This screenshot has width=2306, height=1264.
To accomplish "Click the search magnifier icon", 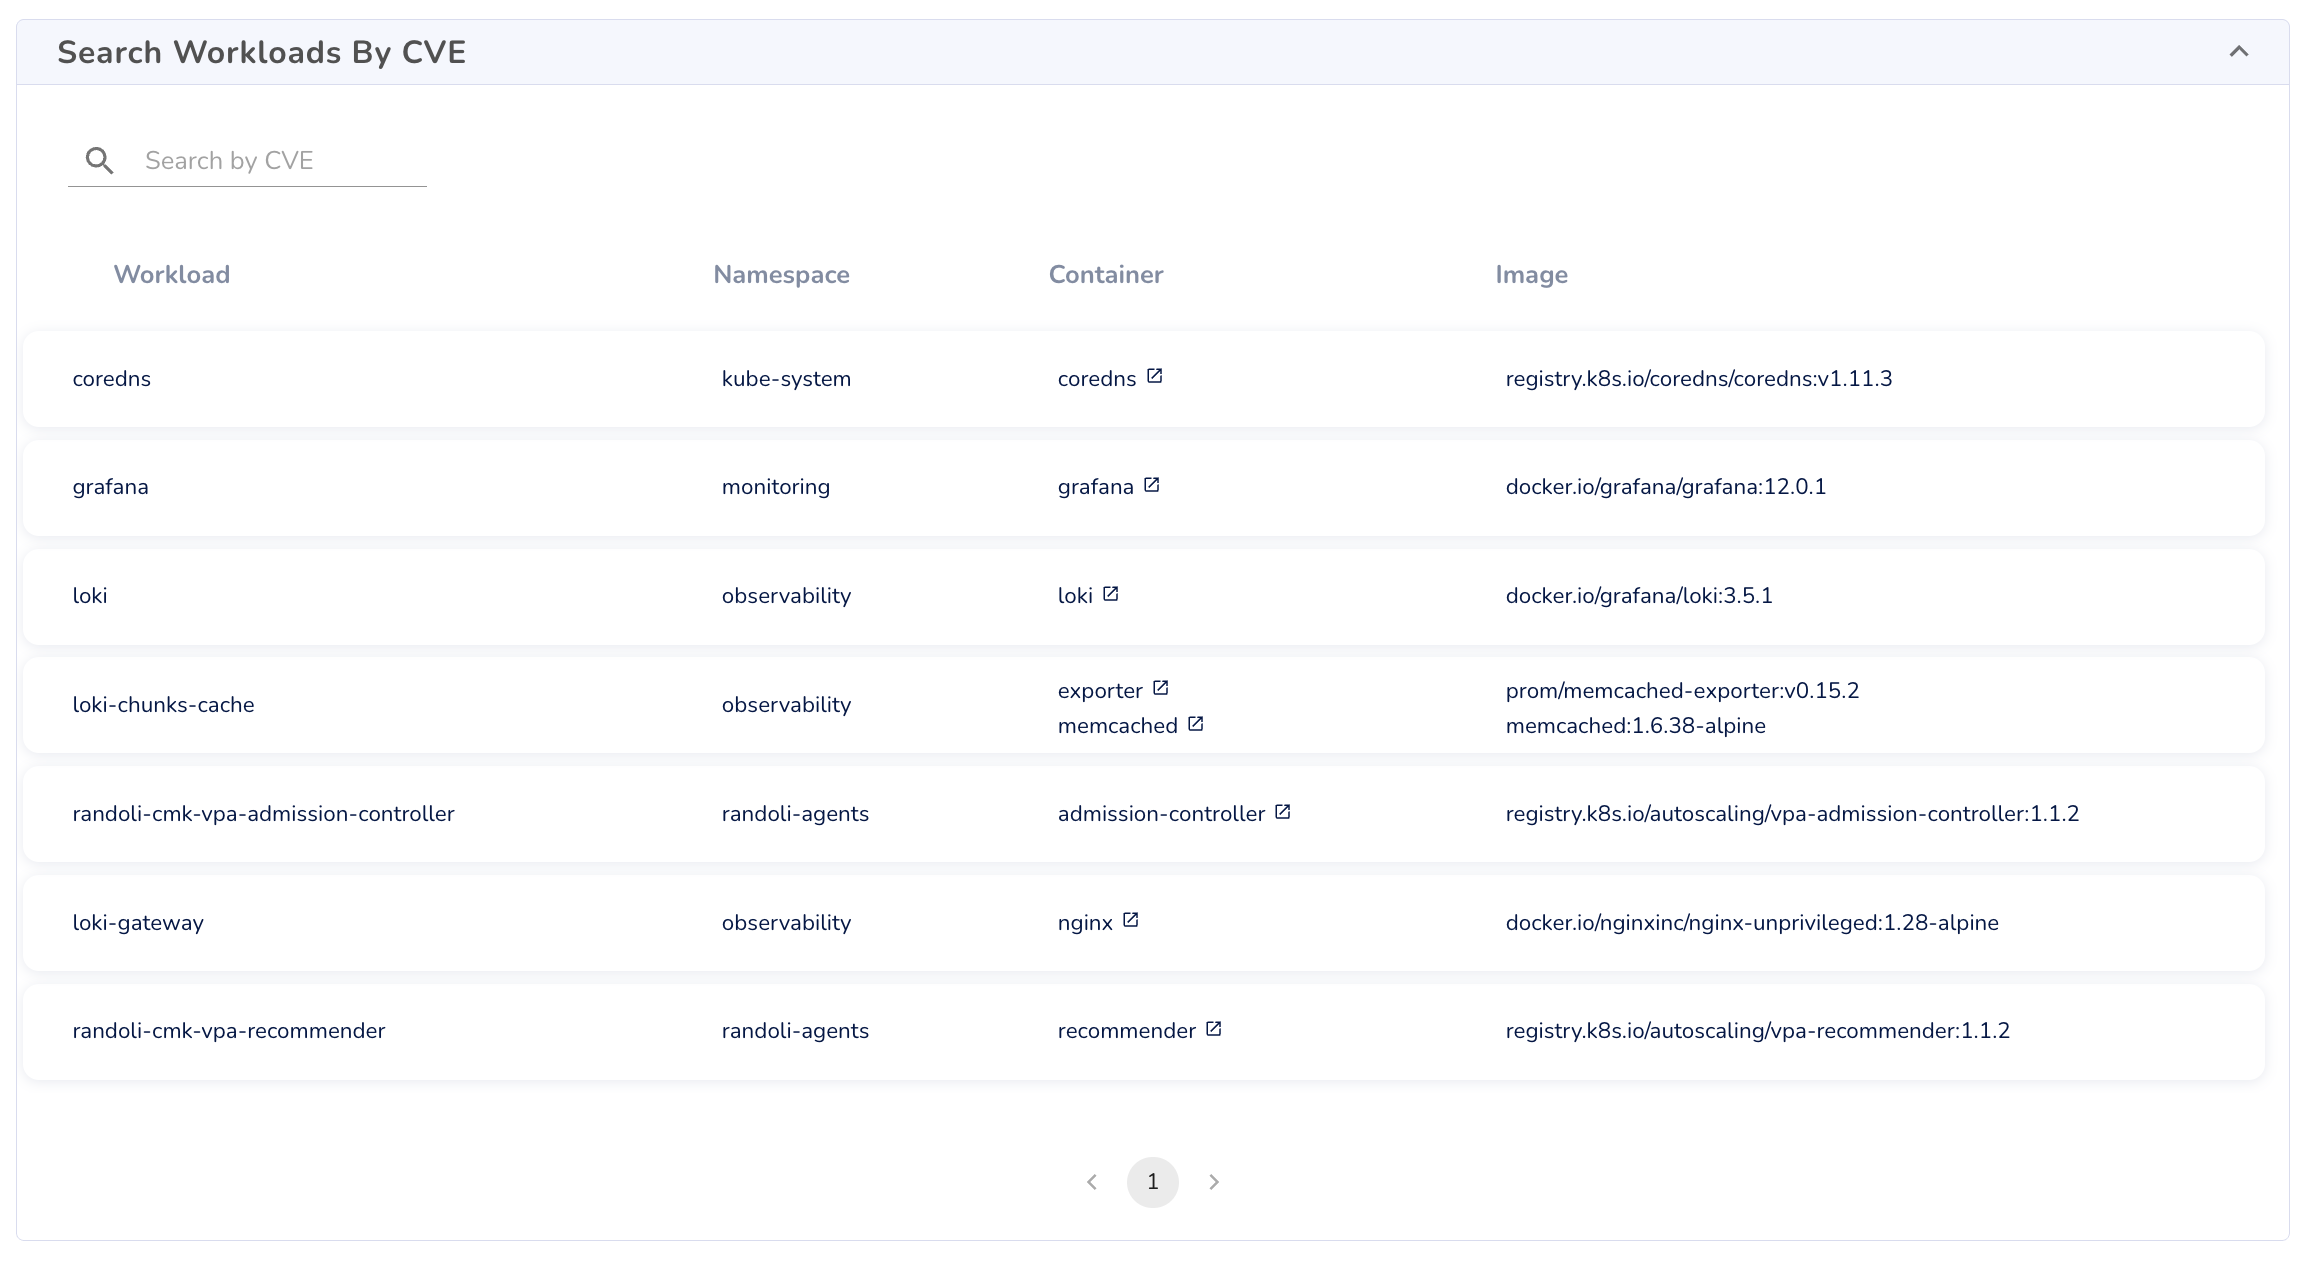I will coord(99,160).
